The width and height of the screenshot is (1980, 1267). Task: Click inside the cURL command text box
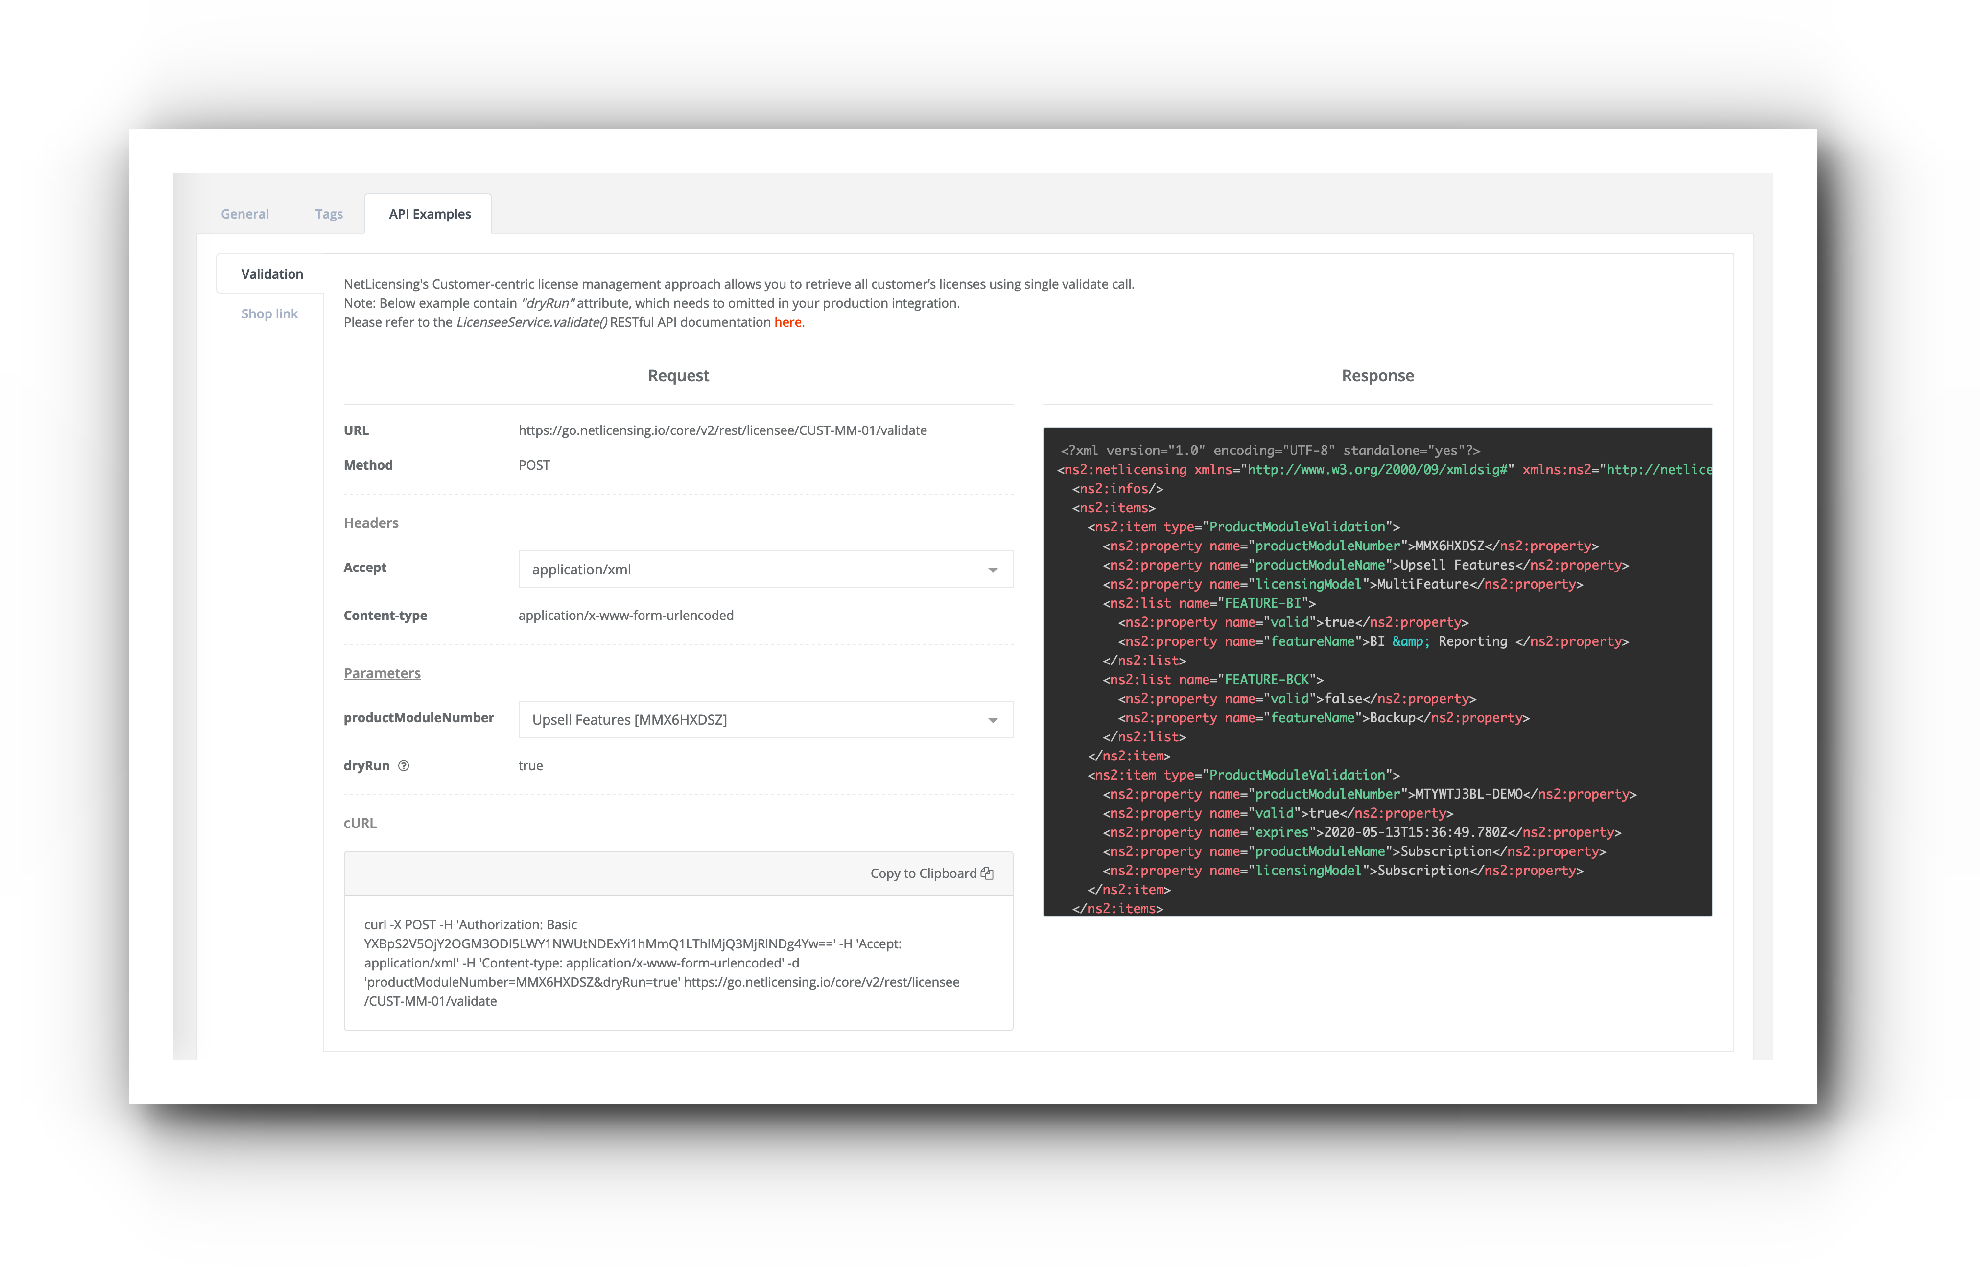678,962
